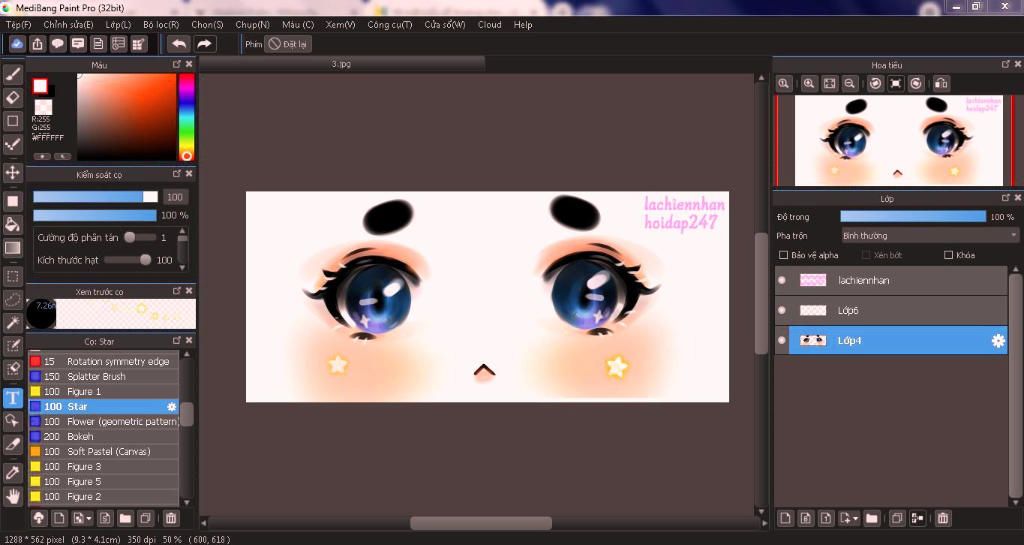The image size is (1024, 545).
Task: Select the rectangular Select tool
Action: pyautogui.click(x=12, y=276)
